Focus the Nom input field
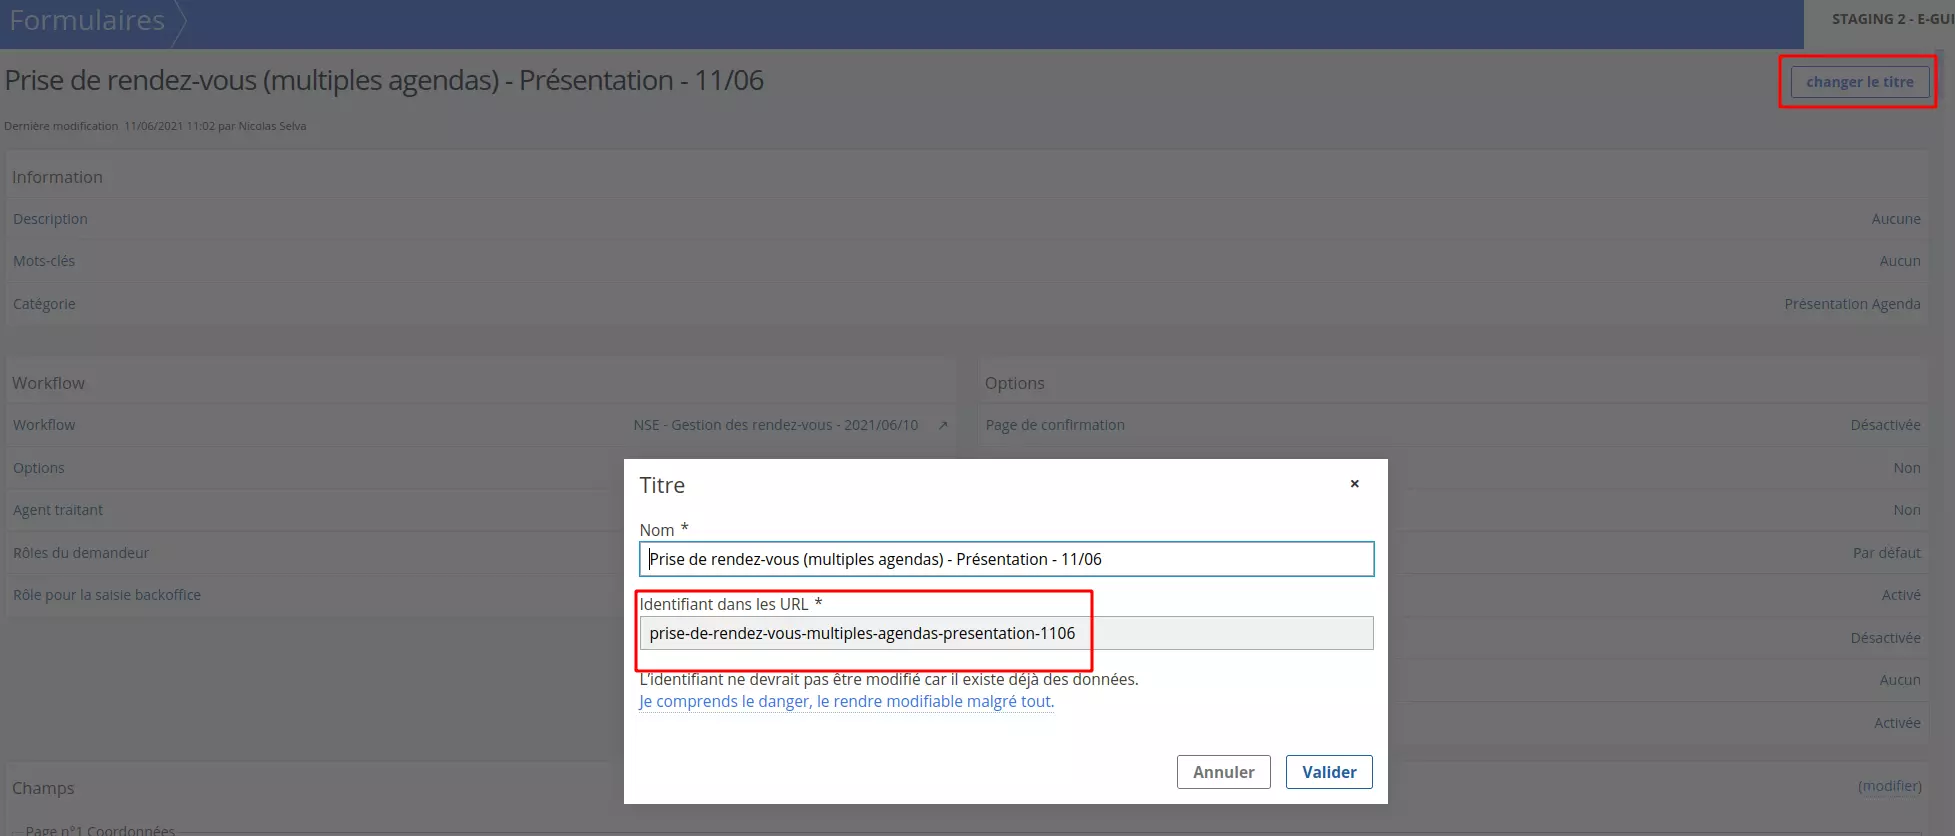1955x836 pixels. tap(1006, 559)
